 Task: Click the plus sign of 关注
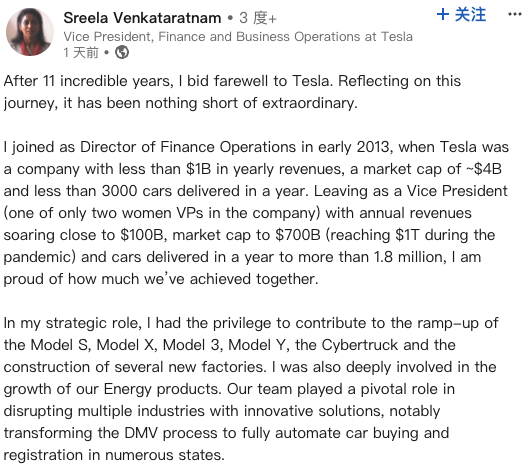(443, 15)
